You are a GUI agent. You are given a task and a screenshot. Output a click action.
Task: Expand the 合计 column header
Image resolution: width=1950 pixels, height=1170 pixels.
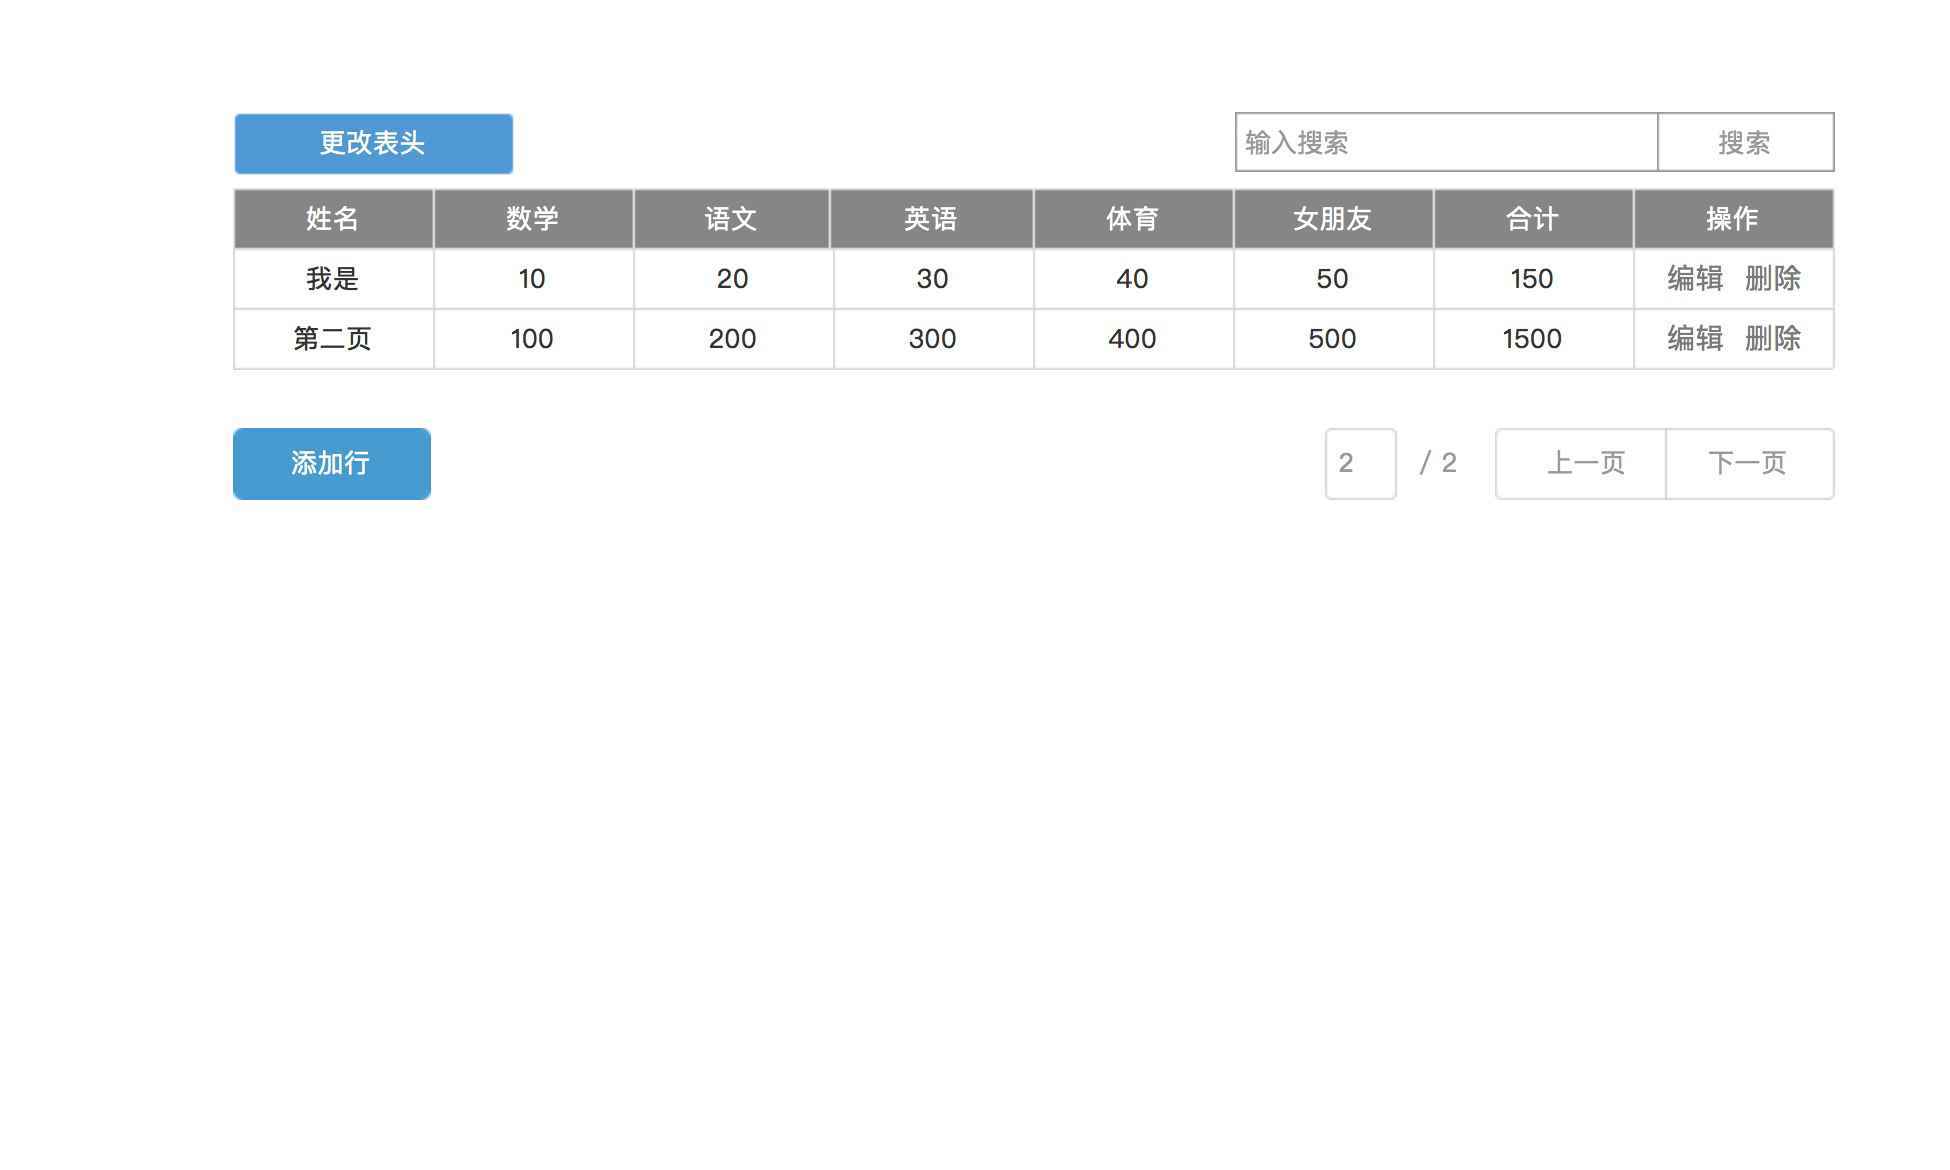click(x=1531, y=219)
